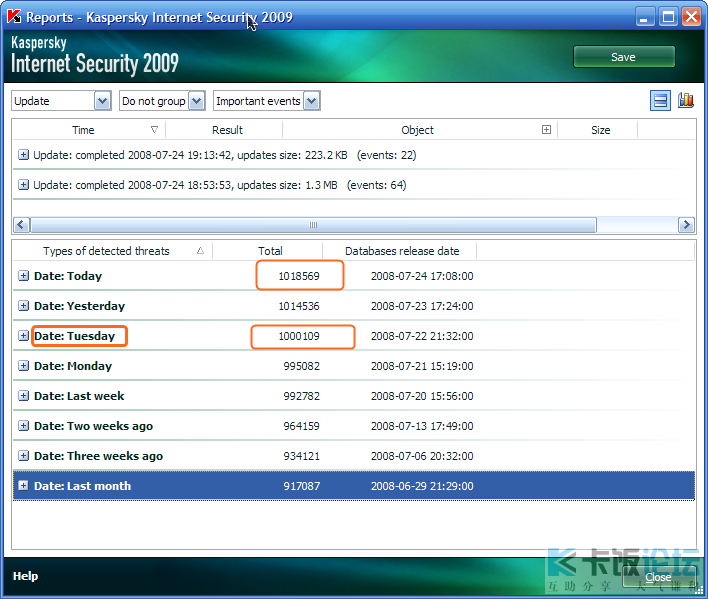Viewport: 708px width, 599px height.
Task: Click release date 2008-07-23 17:24:00
Action: pyautogui.click(x=422, y=306)
